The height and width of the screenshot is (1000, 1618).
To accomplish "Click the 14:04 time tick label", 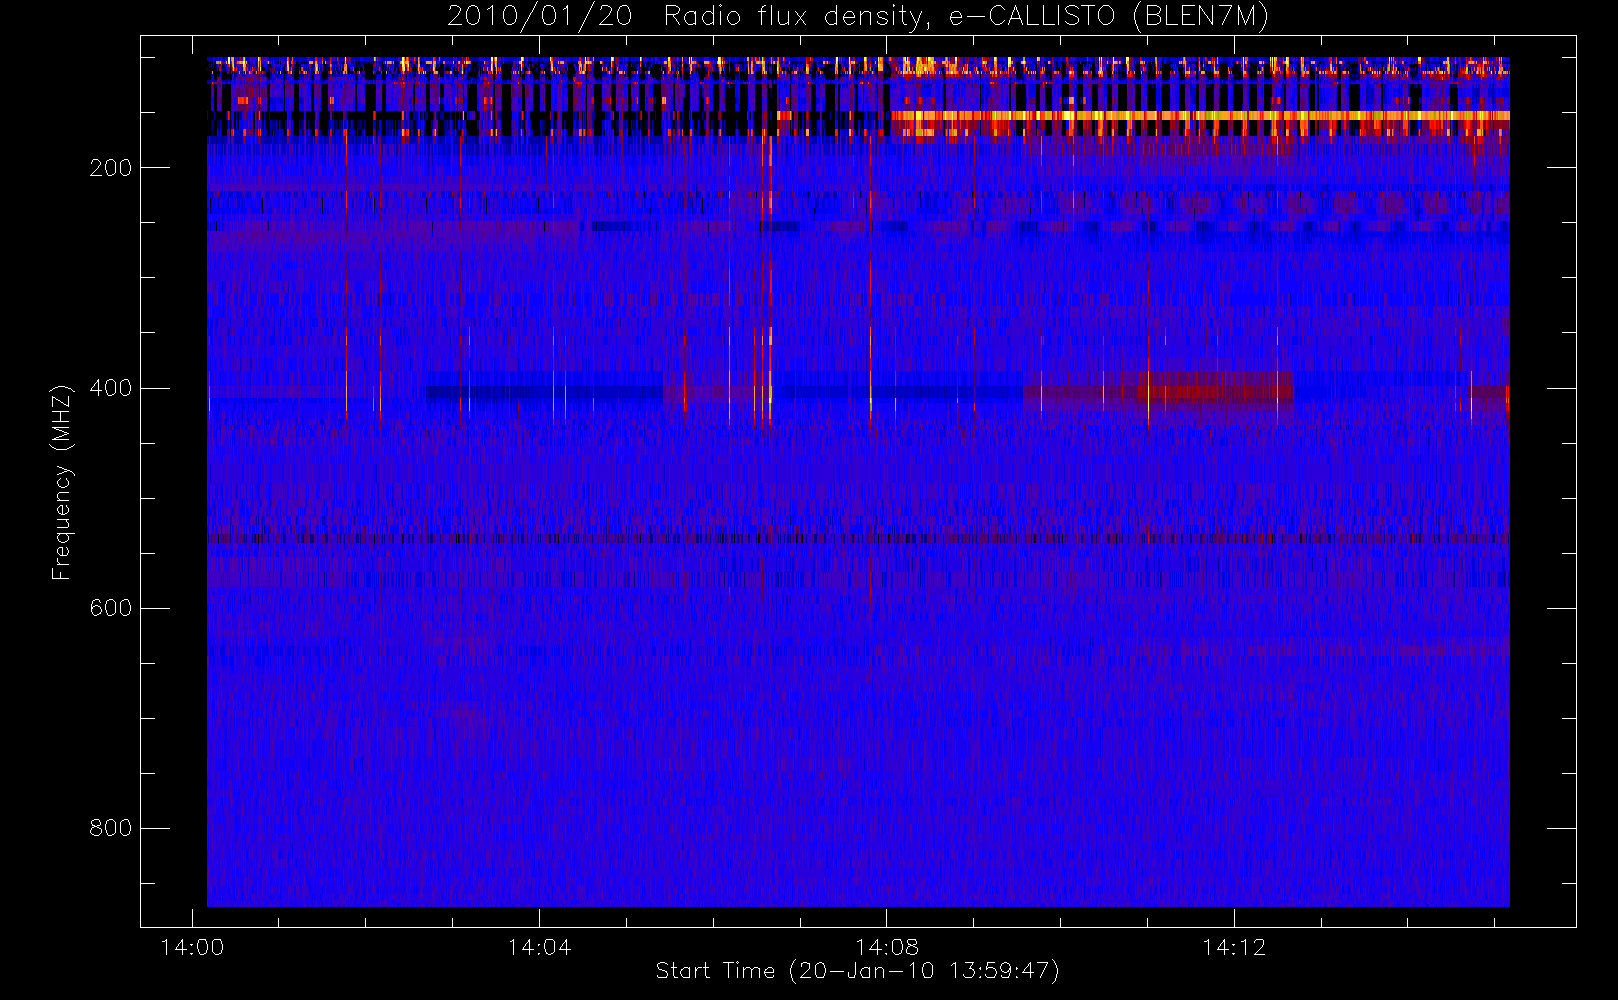I will click(539, 947).
